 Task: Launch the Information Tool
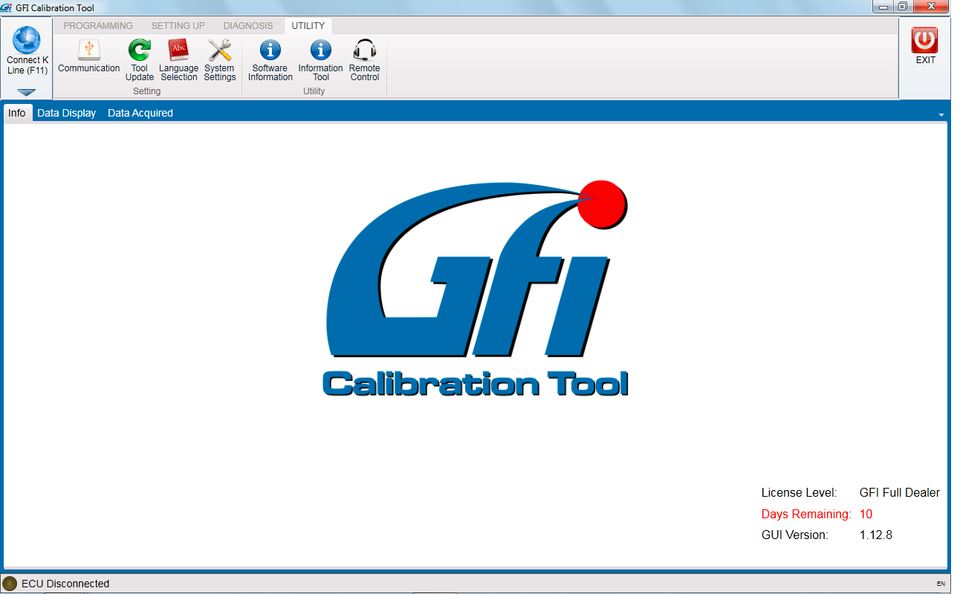click(x=319, y=57)
